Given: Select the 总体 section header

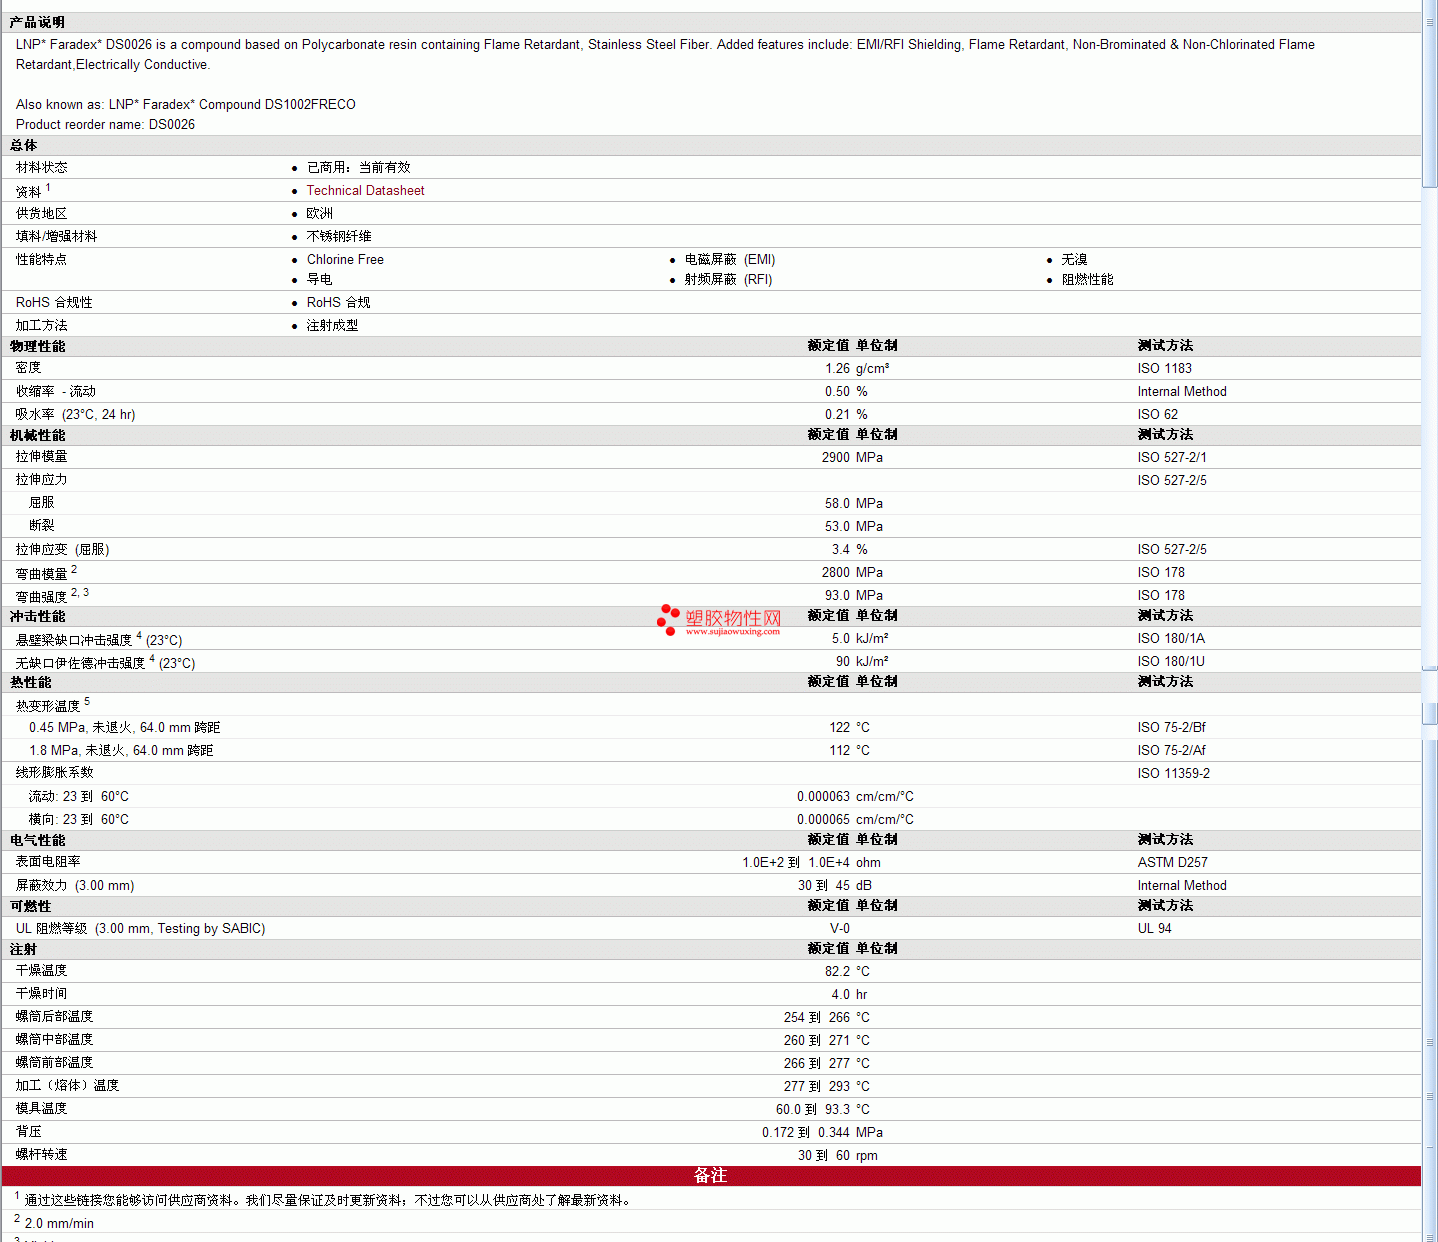Looking at the screenshot, I should tap(23, 145).
